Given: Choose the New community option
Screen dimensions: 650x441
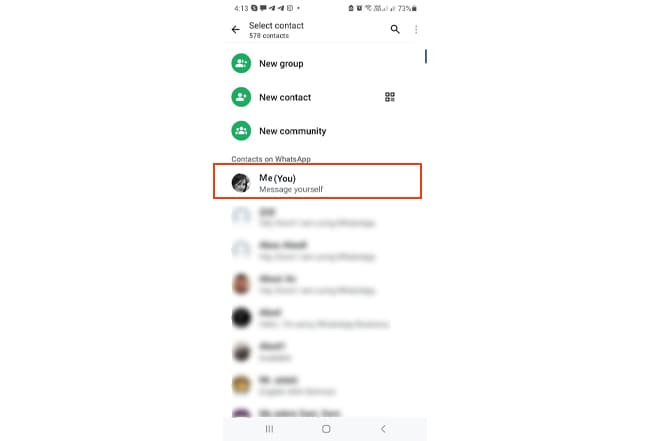Looking at the screenshot, I should tap(293, 131).
